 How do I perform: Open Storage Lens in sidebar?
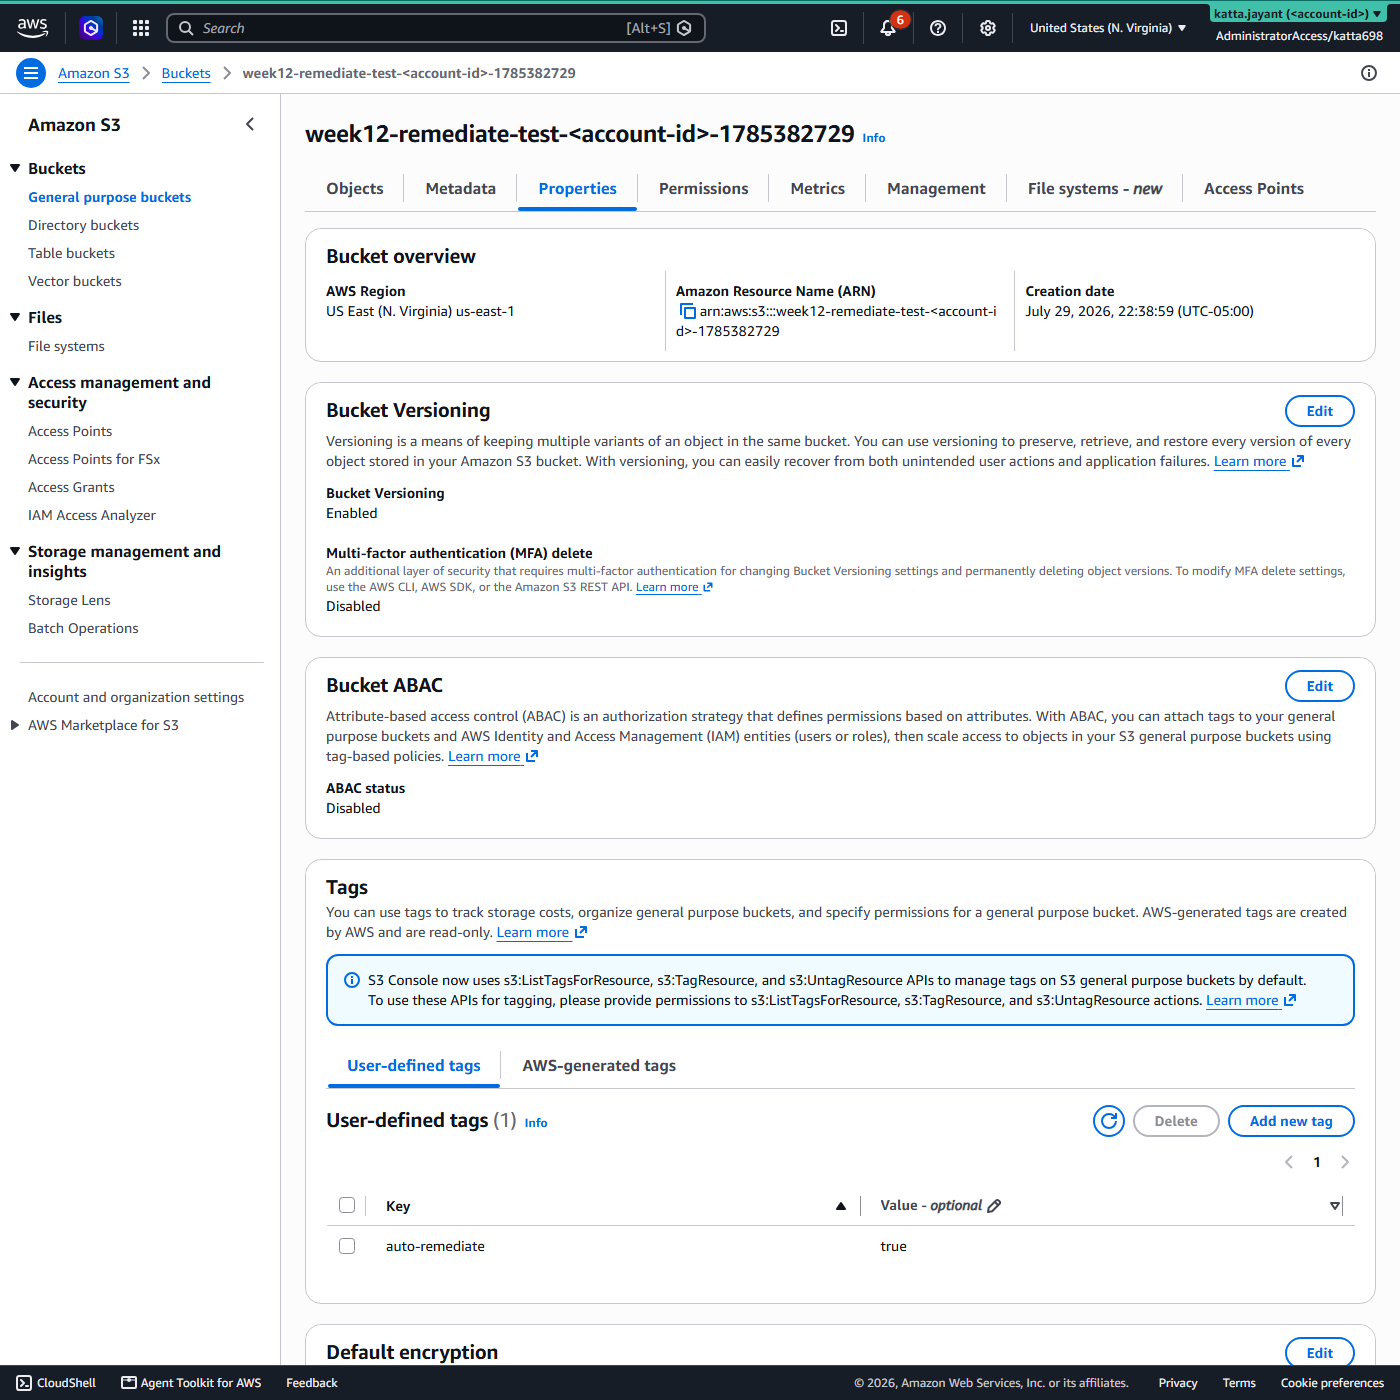69,600
